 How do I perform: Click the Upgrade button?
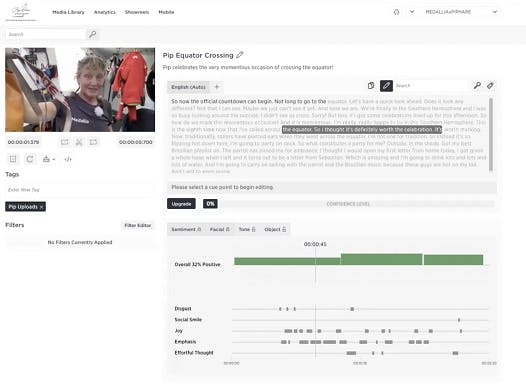pos(181,204)
